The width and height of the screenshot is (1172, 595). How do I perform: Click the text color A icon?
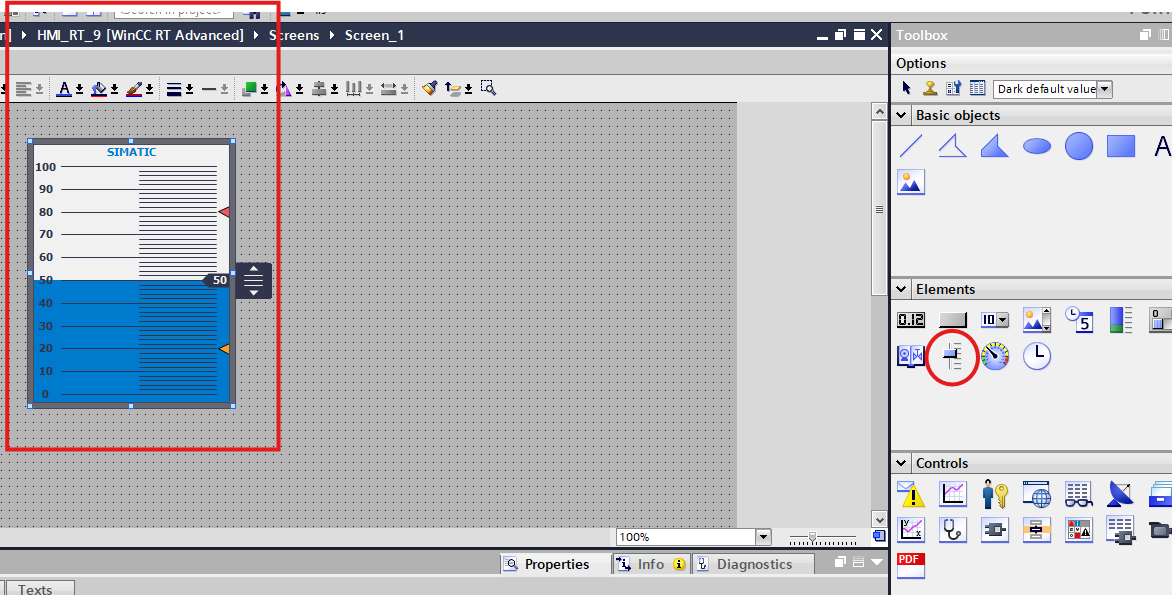pos(64,89)
